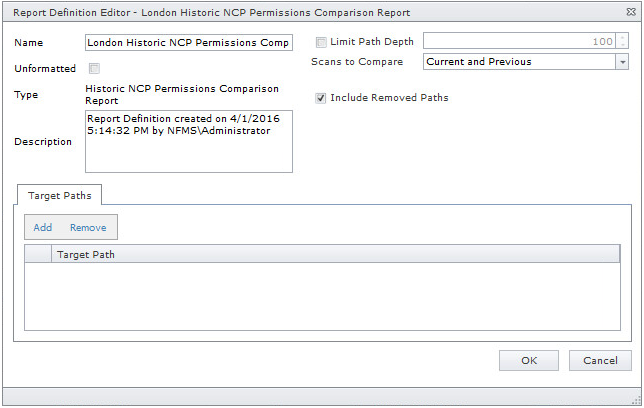Click the empty target path list area

click(x=322, y=295)
